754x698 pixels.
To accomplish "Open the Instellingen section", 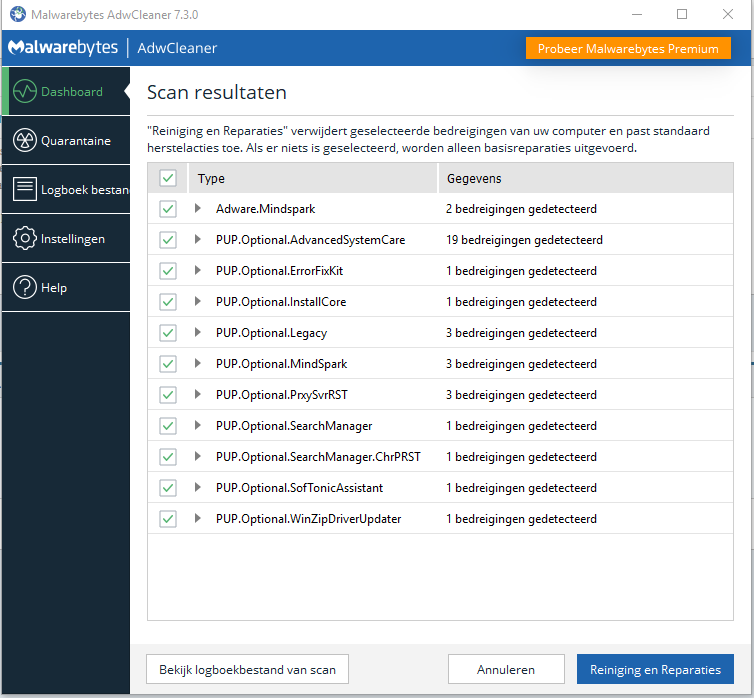I will tap(72, 239).
